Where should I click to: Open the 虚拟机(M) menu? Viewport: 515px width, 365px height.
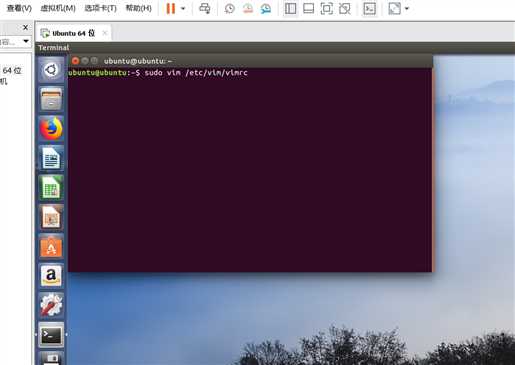coord(58,8)
